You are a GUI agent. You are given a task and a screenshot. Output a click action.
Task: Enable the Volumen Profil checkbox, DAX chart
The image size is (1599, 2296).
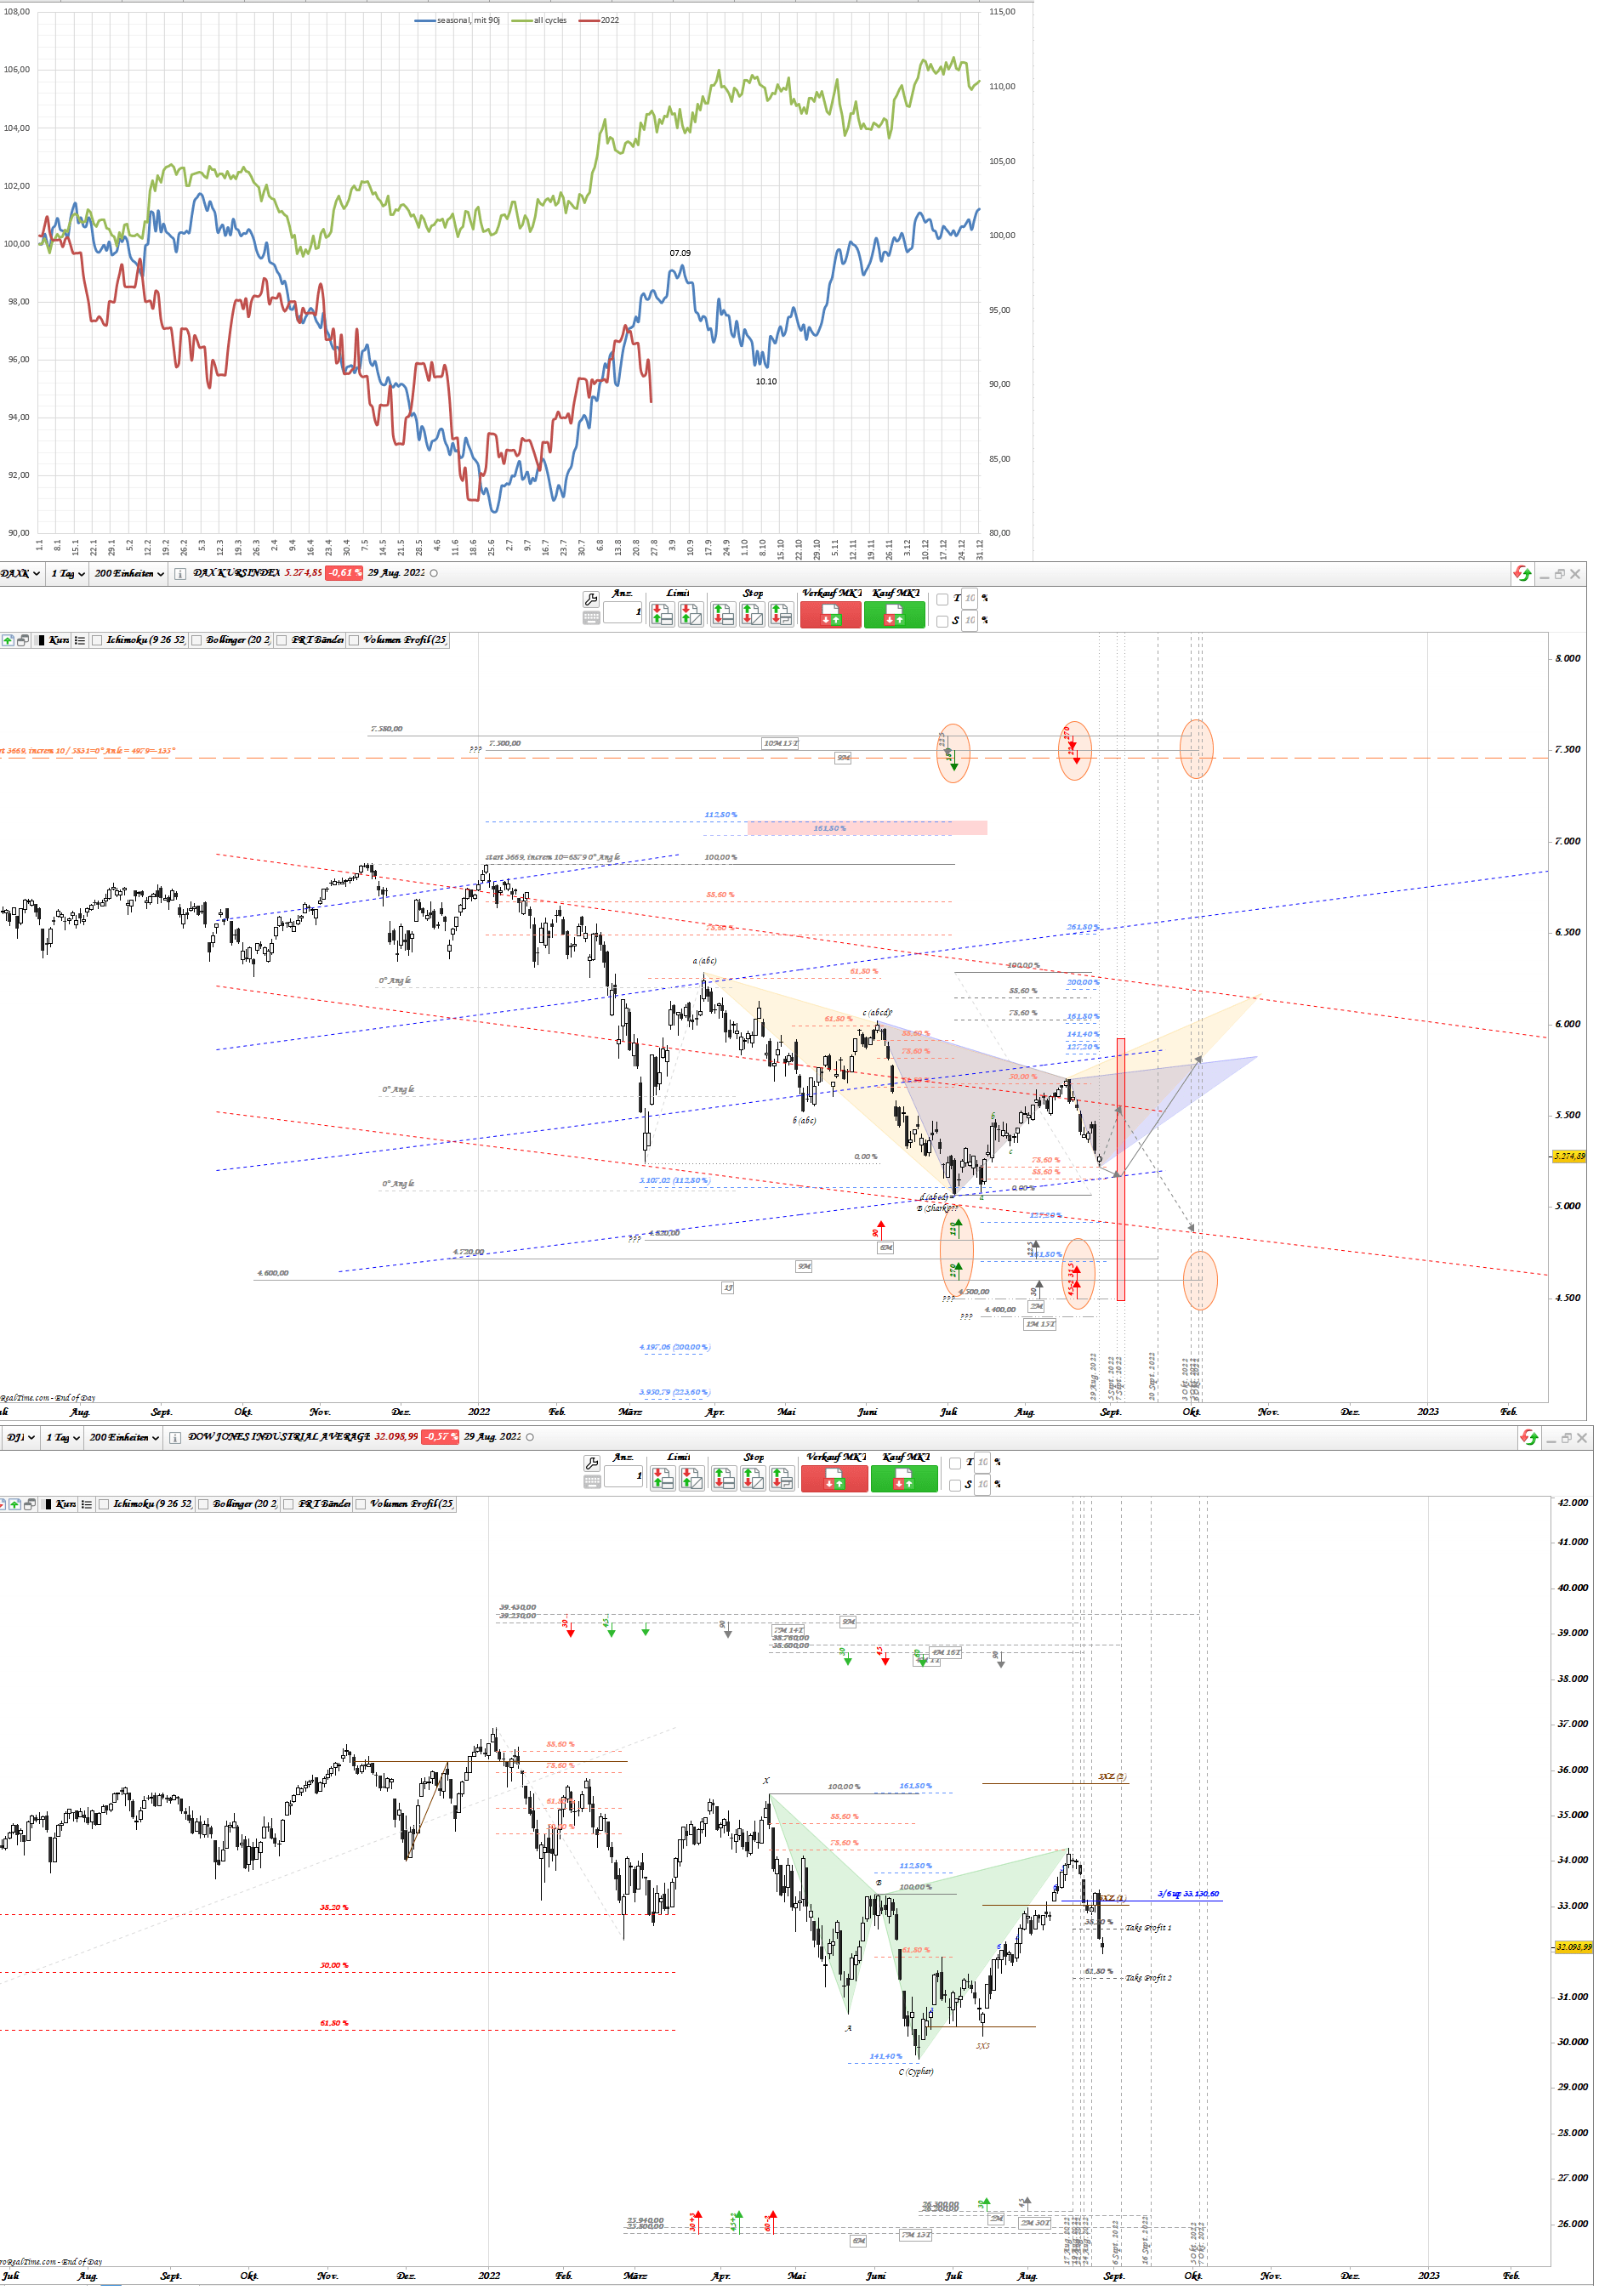[354, 640]
